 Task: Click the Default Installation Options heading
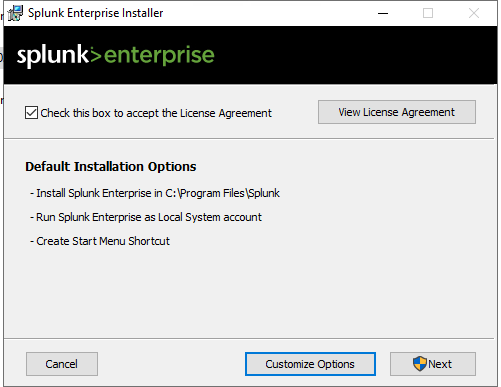[x=111, y=167]
